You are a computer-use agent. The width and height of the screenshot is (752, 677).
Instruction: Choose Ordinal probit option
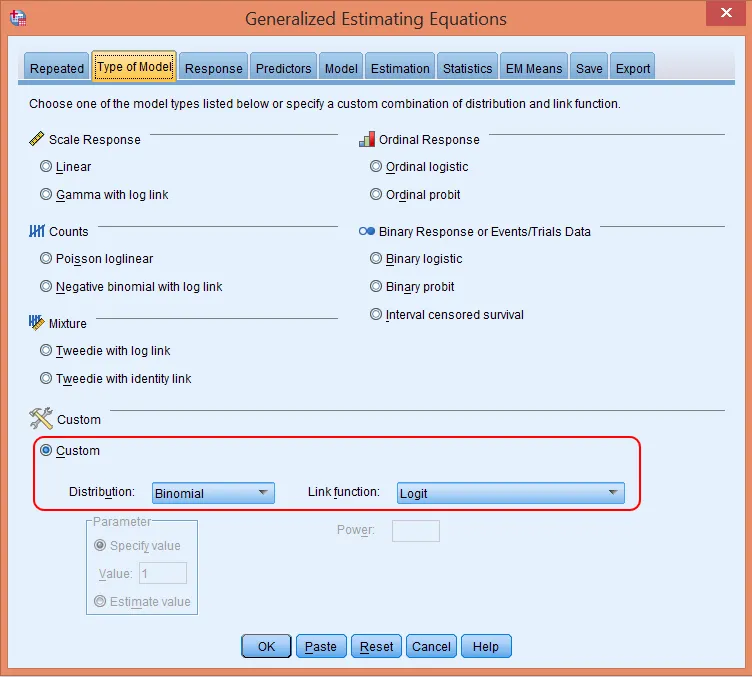tap(376, 194)
